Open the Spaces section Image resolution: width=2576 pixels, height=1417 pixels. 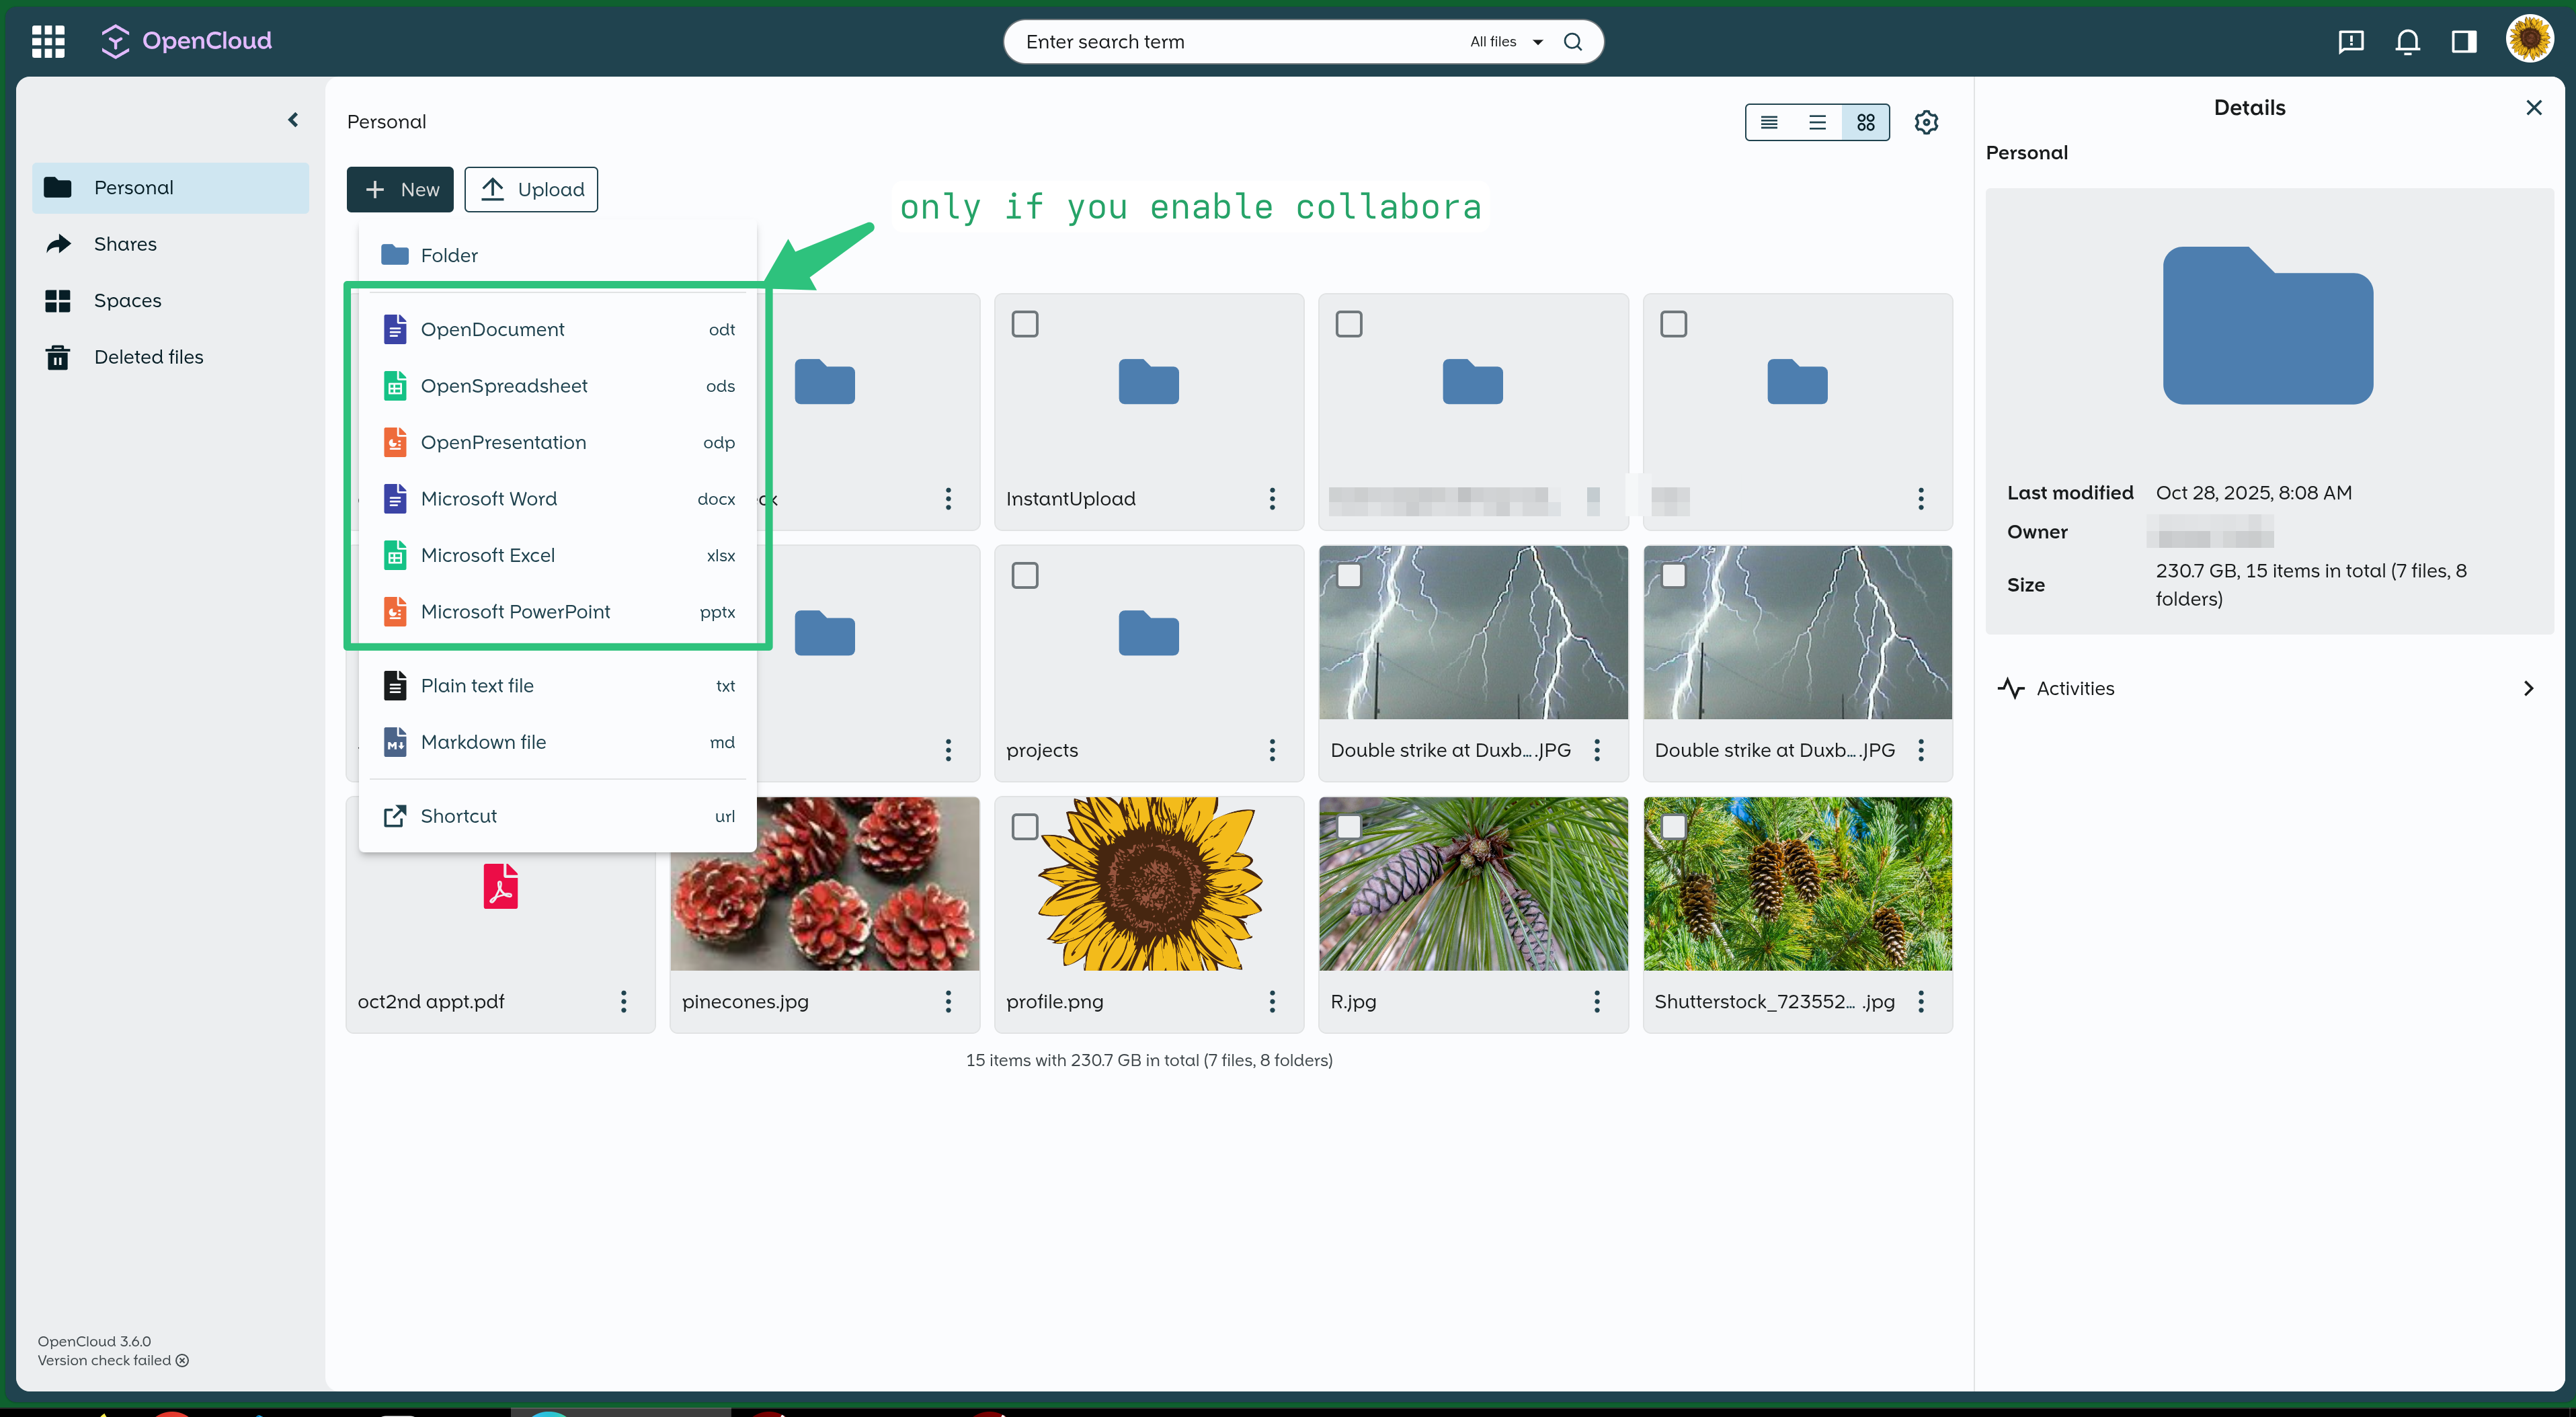128,300
